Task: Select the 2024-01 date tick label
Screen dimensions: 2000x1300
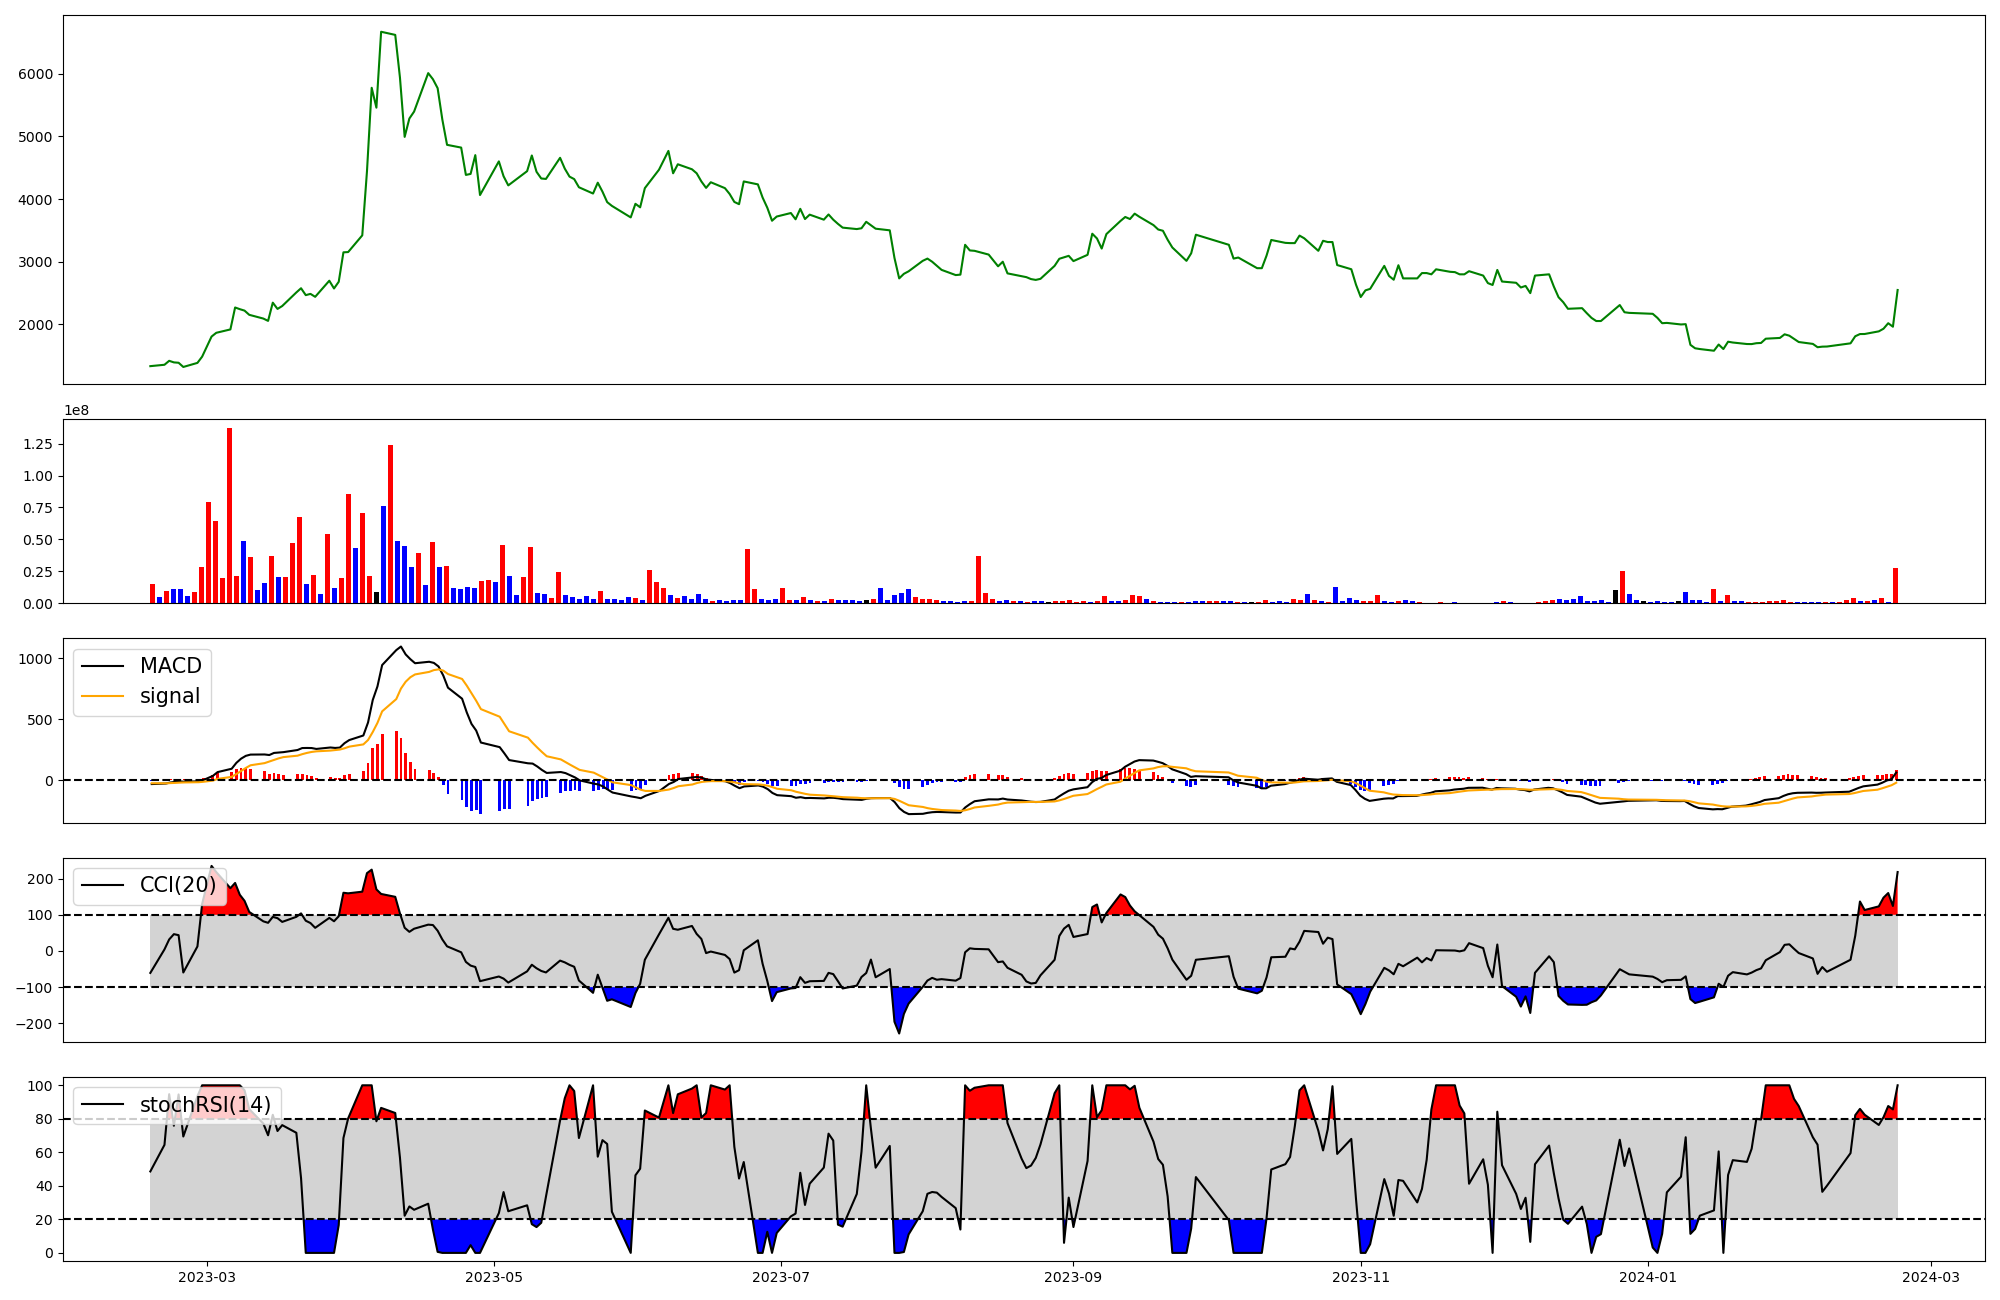Action: tap(1647, 1277)
